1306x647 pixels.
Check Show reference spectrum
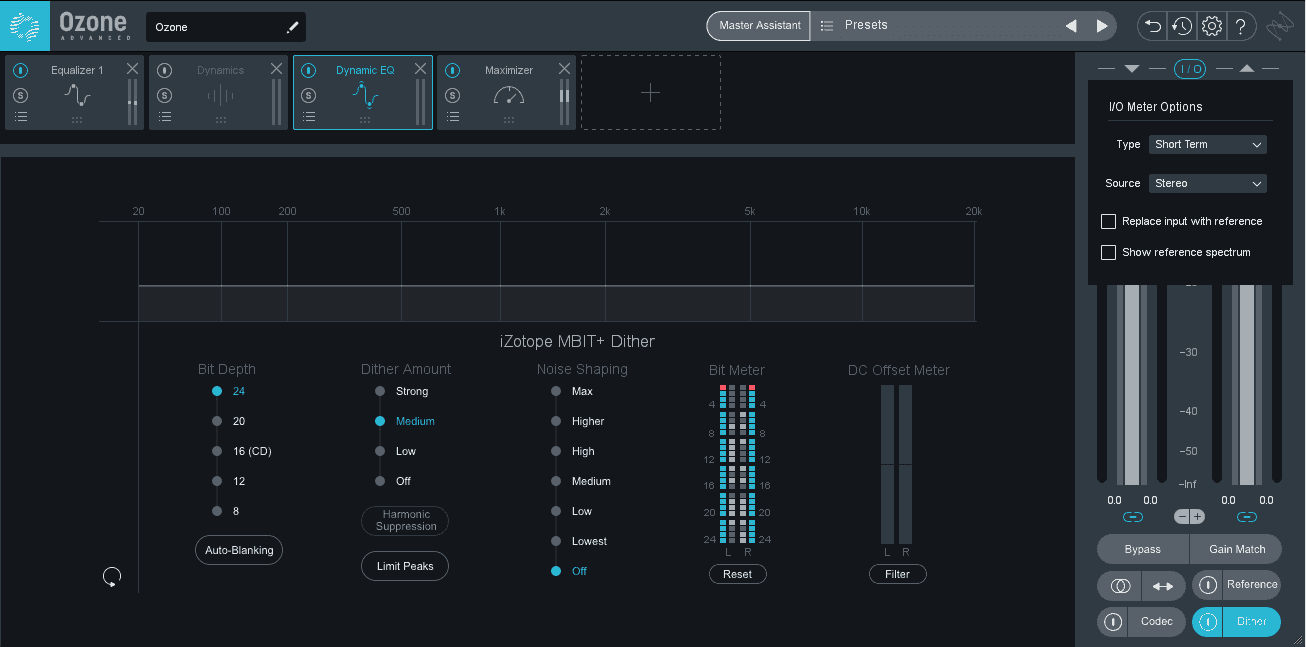(x=1108, y=252)
